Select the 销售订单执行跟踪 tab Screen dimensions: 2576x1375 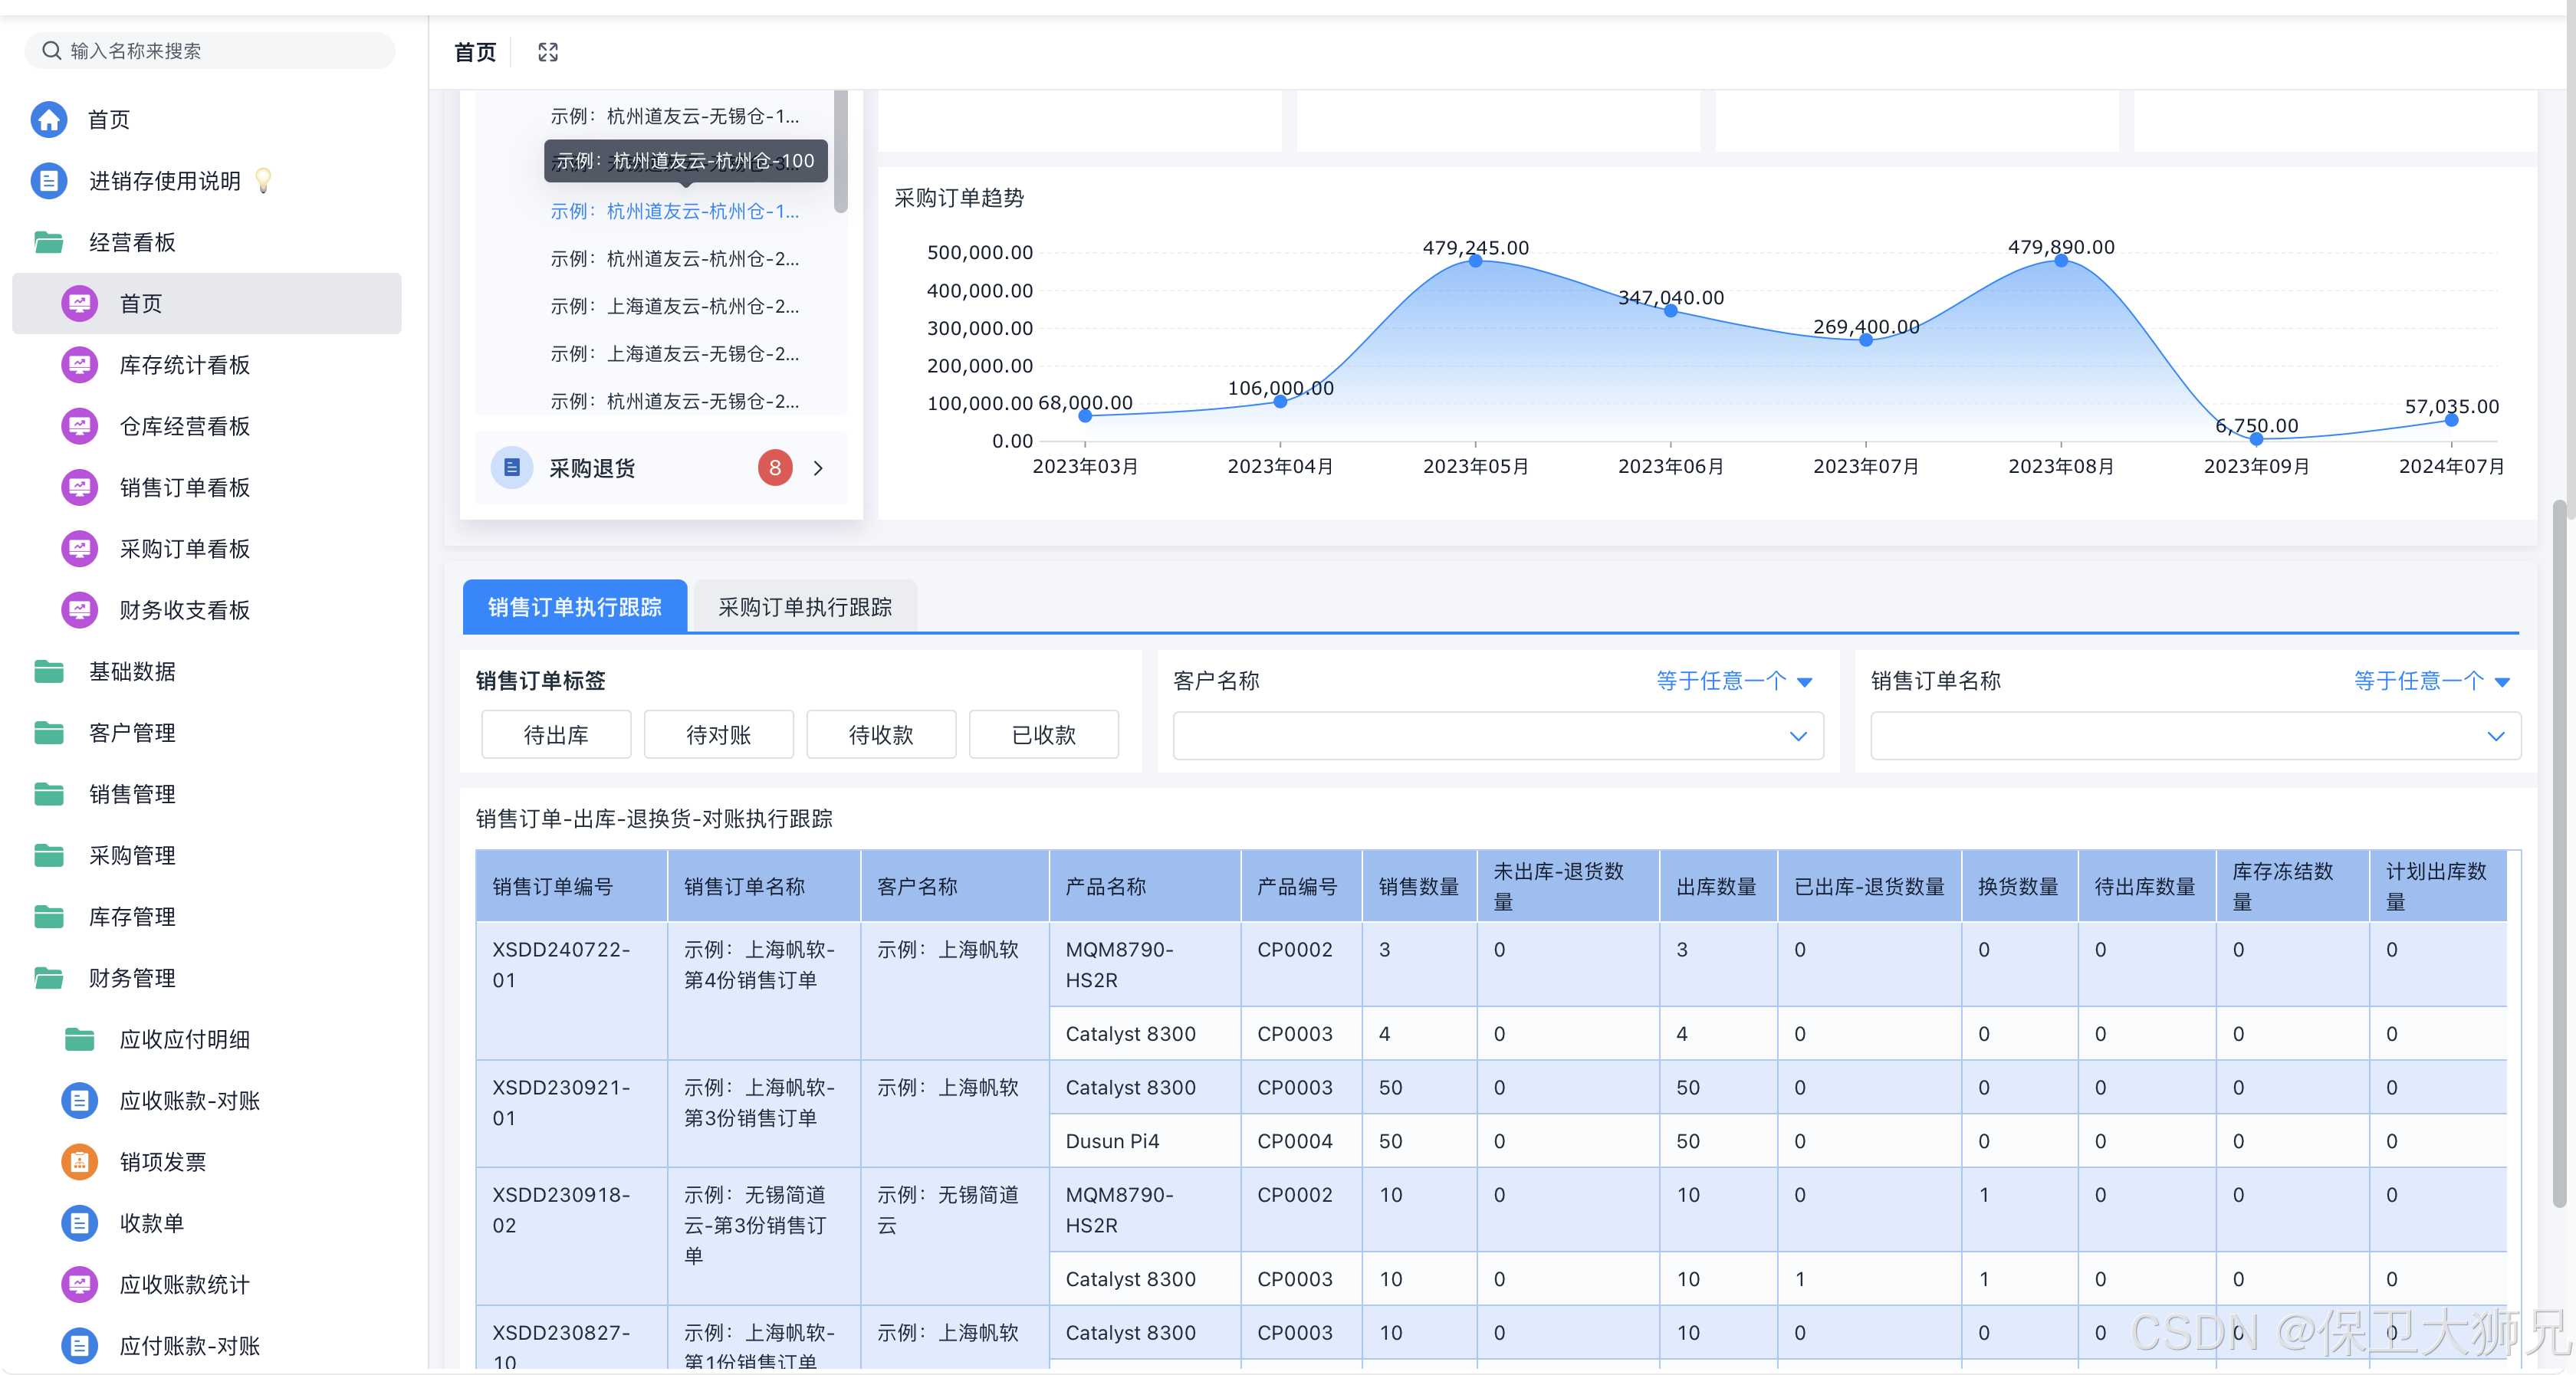point(574,607)
